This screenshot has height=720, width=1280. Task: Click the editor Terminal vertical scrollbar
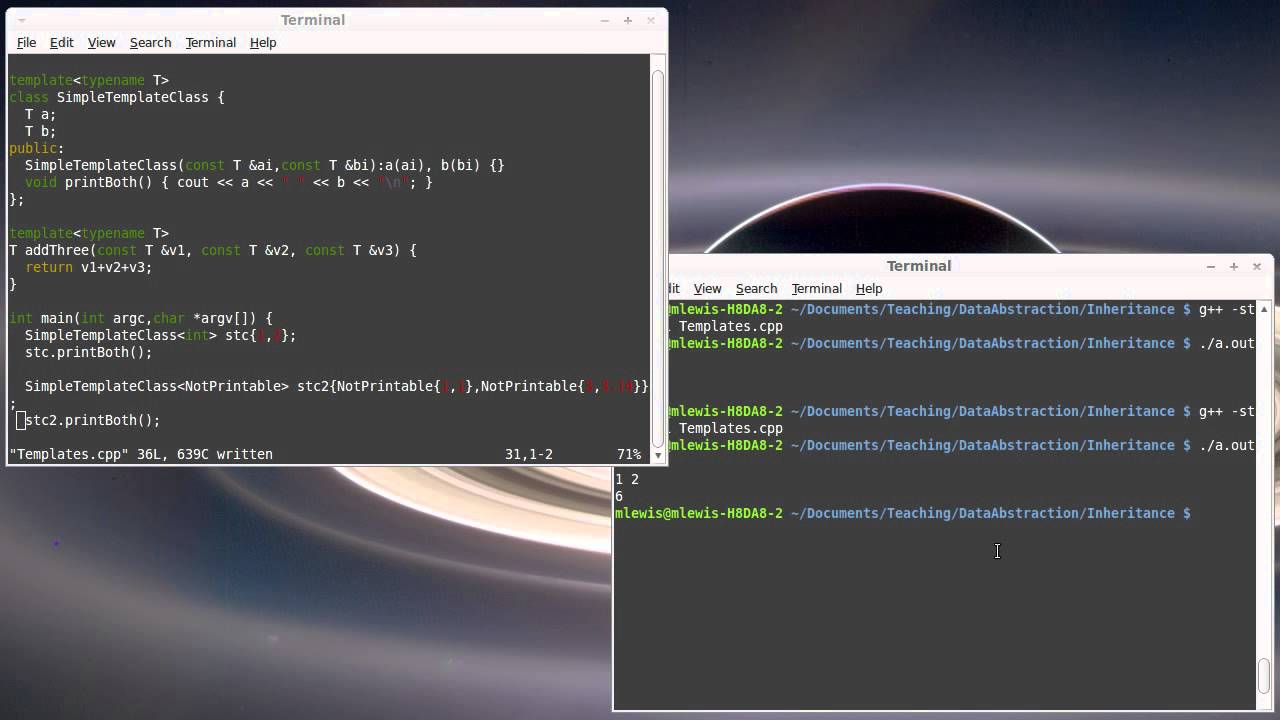pos(658,258)
